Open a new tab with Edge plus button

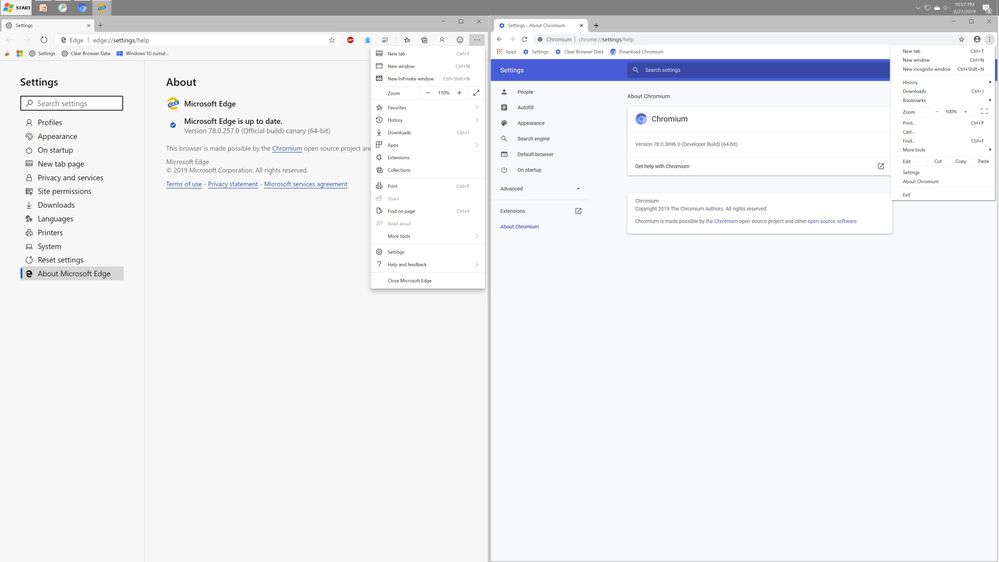click(x=100, y=25)
